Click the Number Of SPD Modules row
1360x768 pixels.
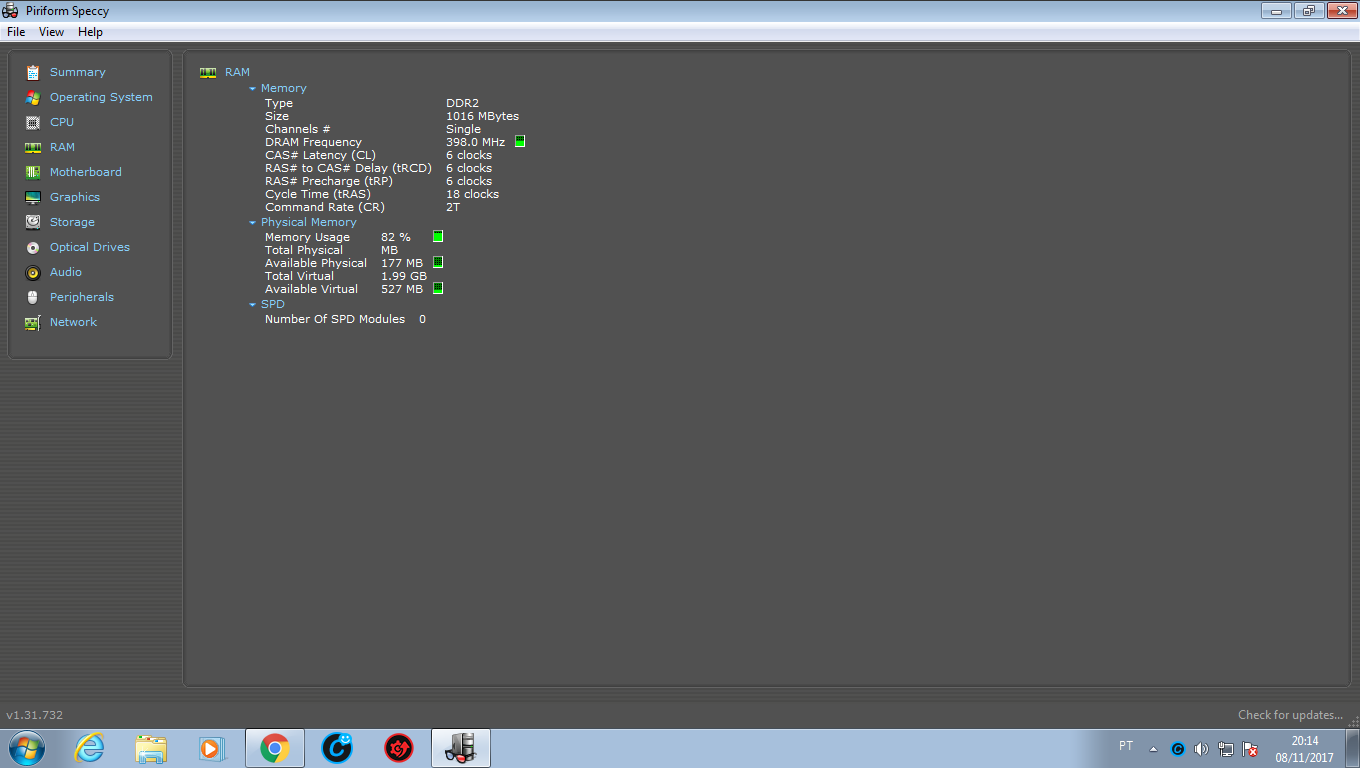(x=345, y=319)
